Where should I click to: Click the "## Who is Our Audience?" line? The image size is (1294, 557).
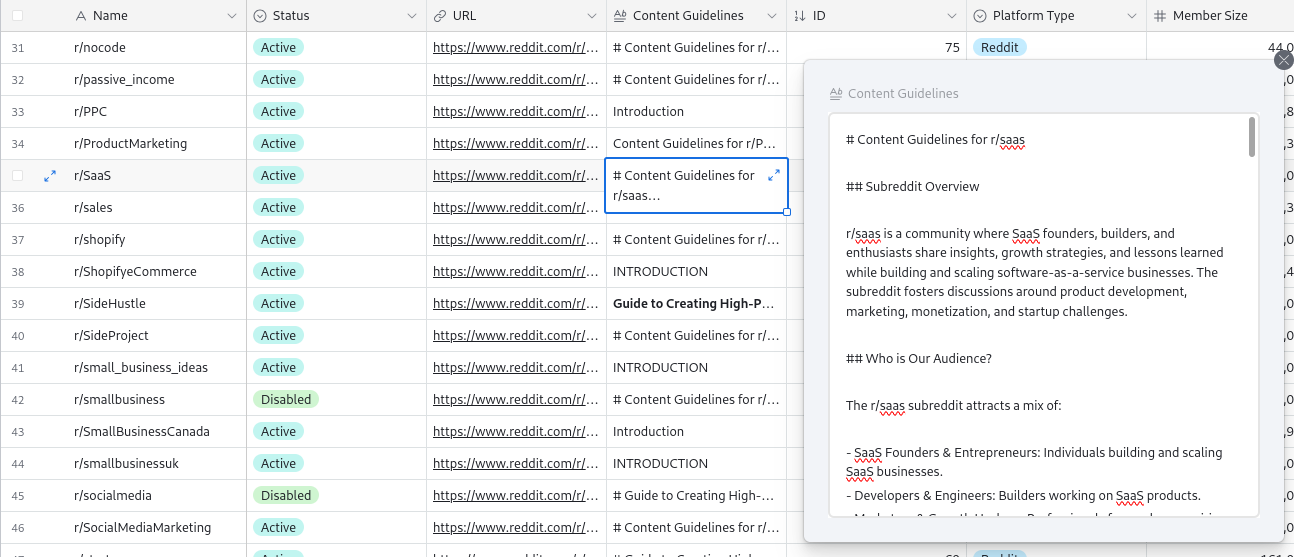(x=919, y=359)
